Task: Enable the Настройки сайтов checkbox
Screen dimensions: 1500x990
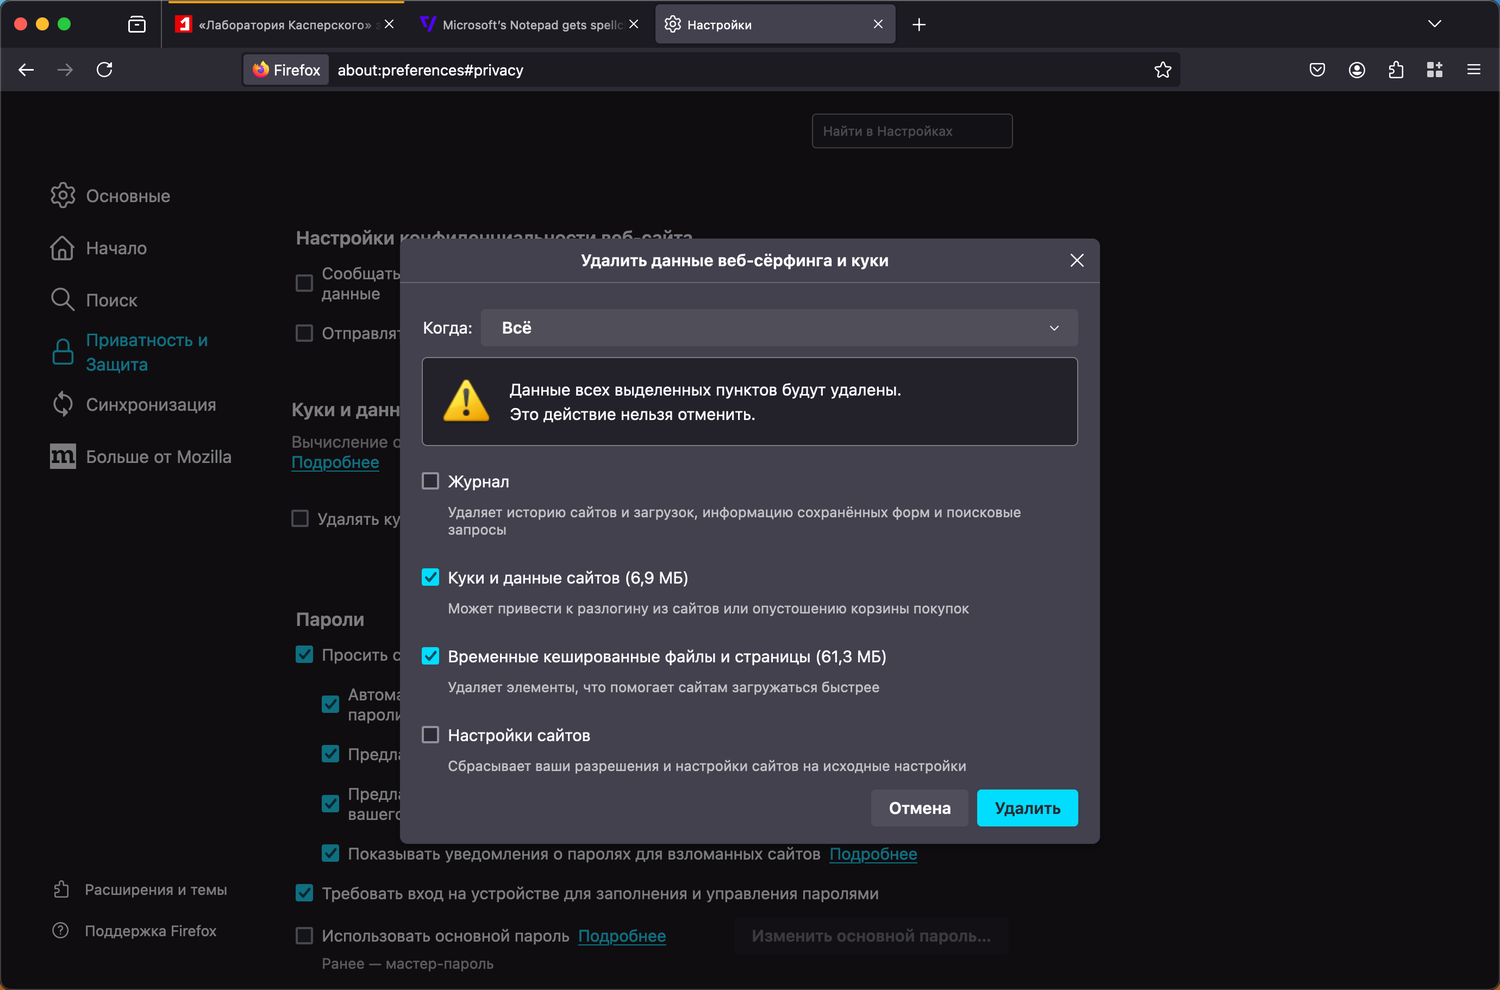Action: pyautogui.click(x=431, y=735)
